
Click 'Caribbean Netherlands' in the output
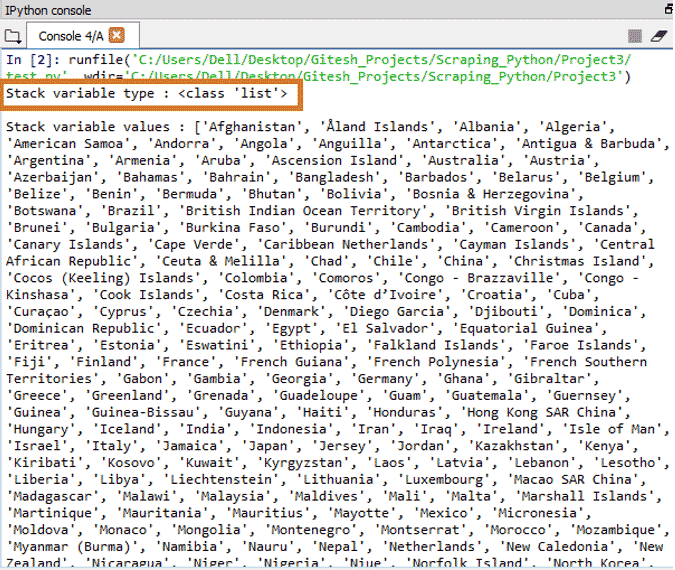pos(346,245)
